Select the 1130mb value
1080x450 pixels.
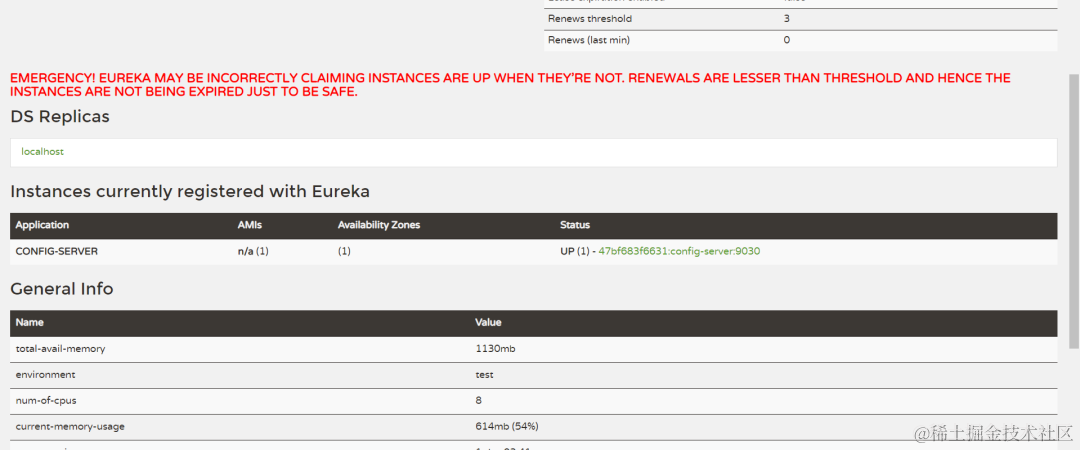[x=495, y=349]
